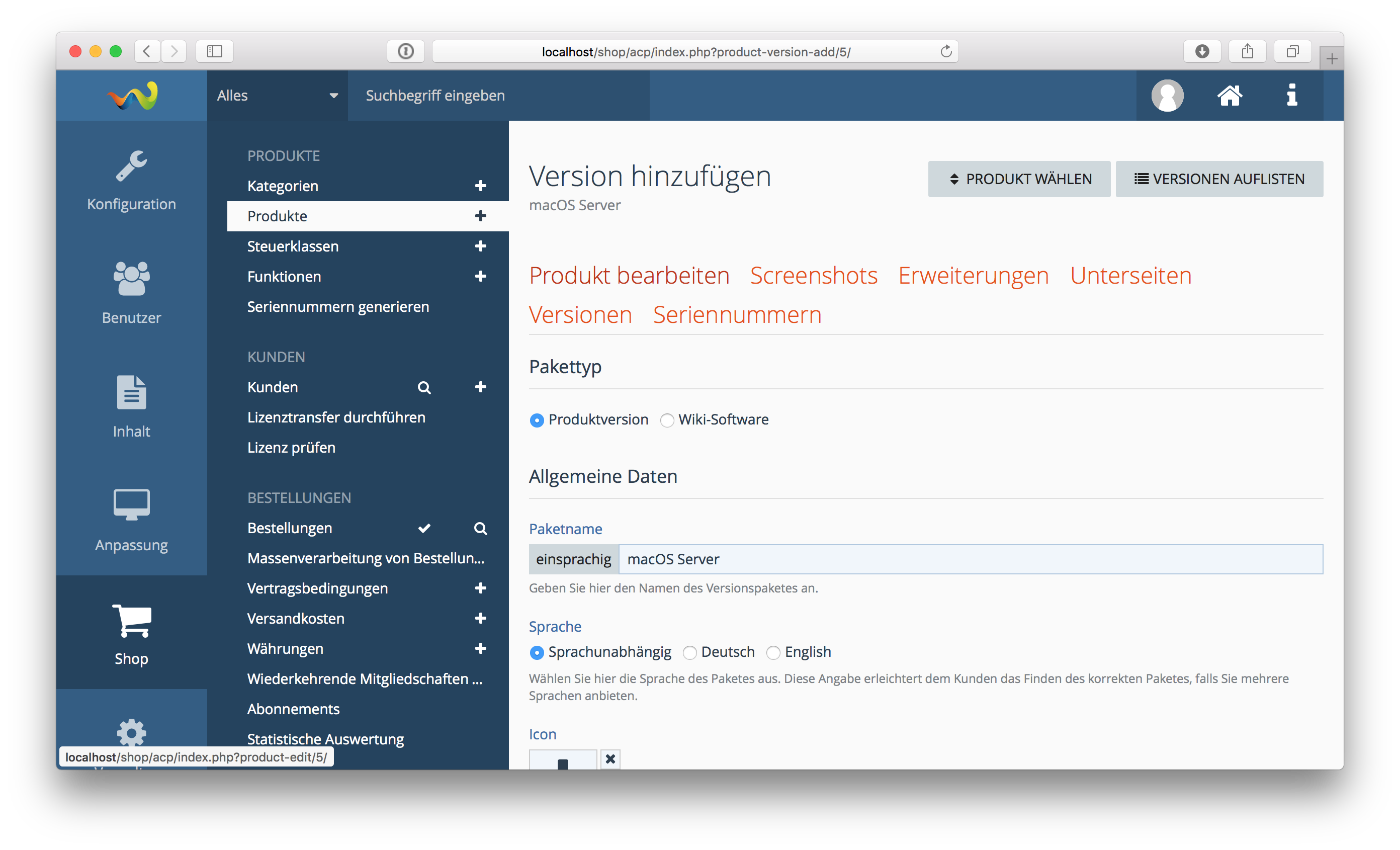Switch to the Seriennummern tab
Screen dimensions: 1400x850
[737, 315]
